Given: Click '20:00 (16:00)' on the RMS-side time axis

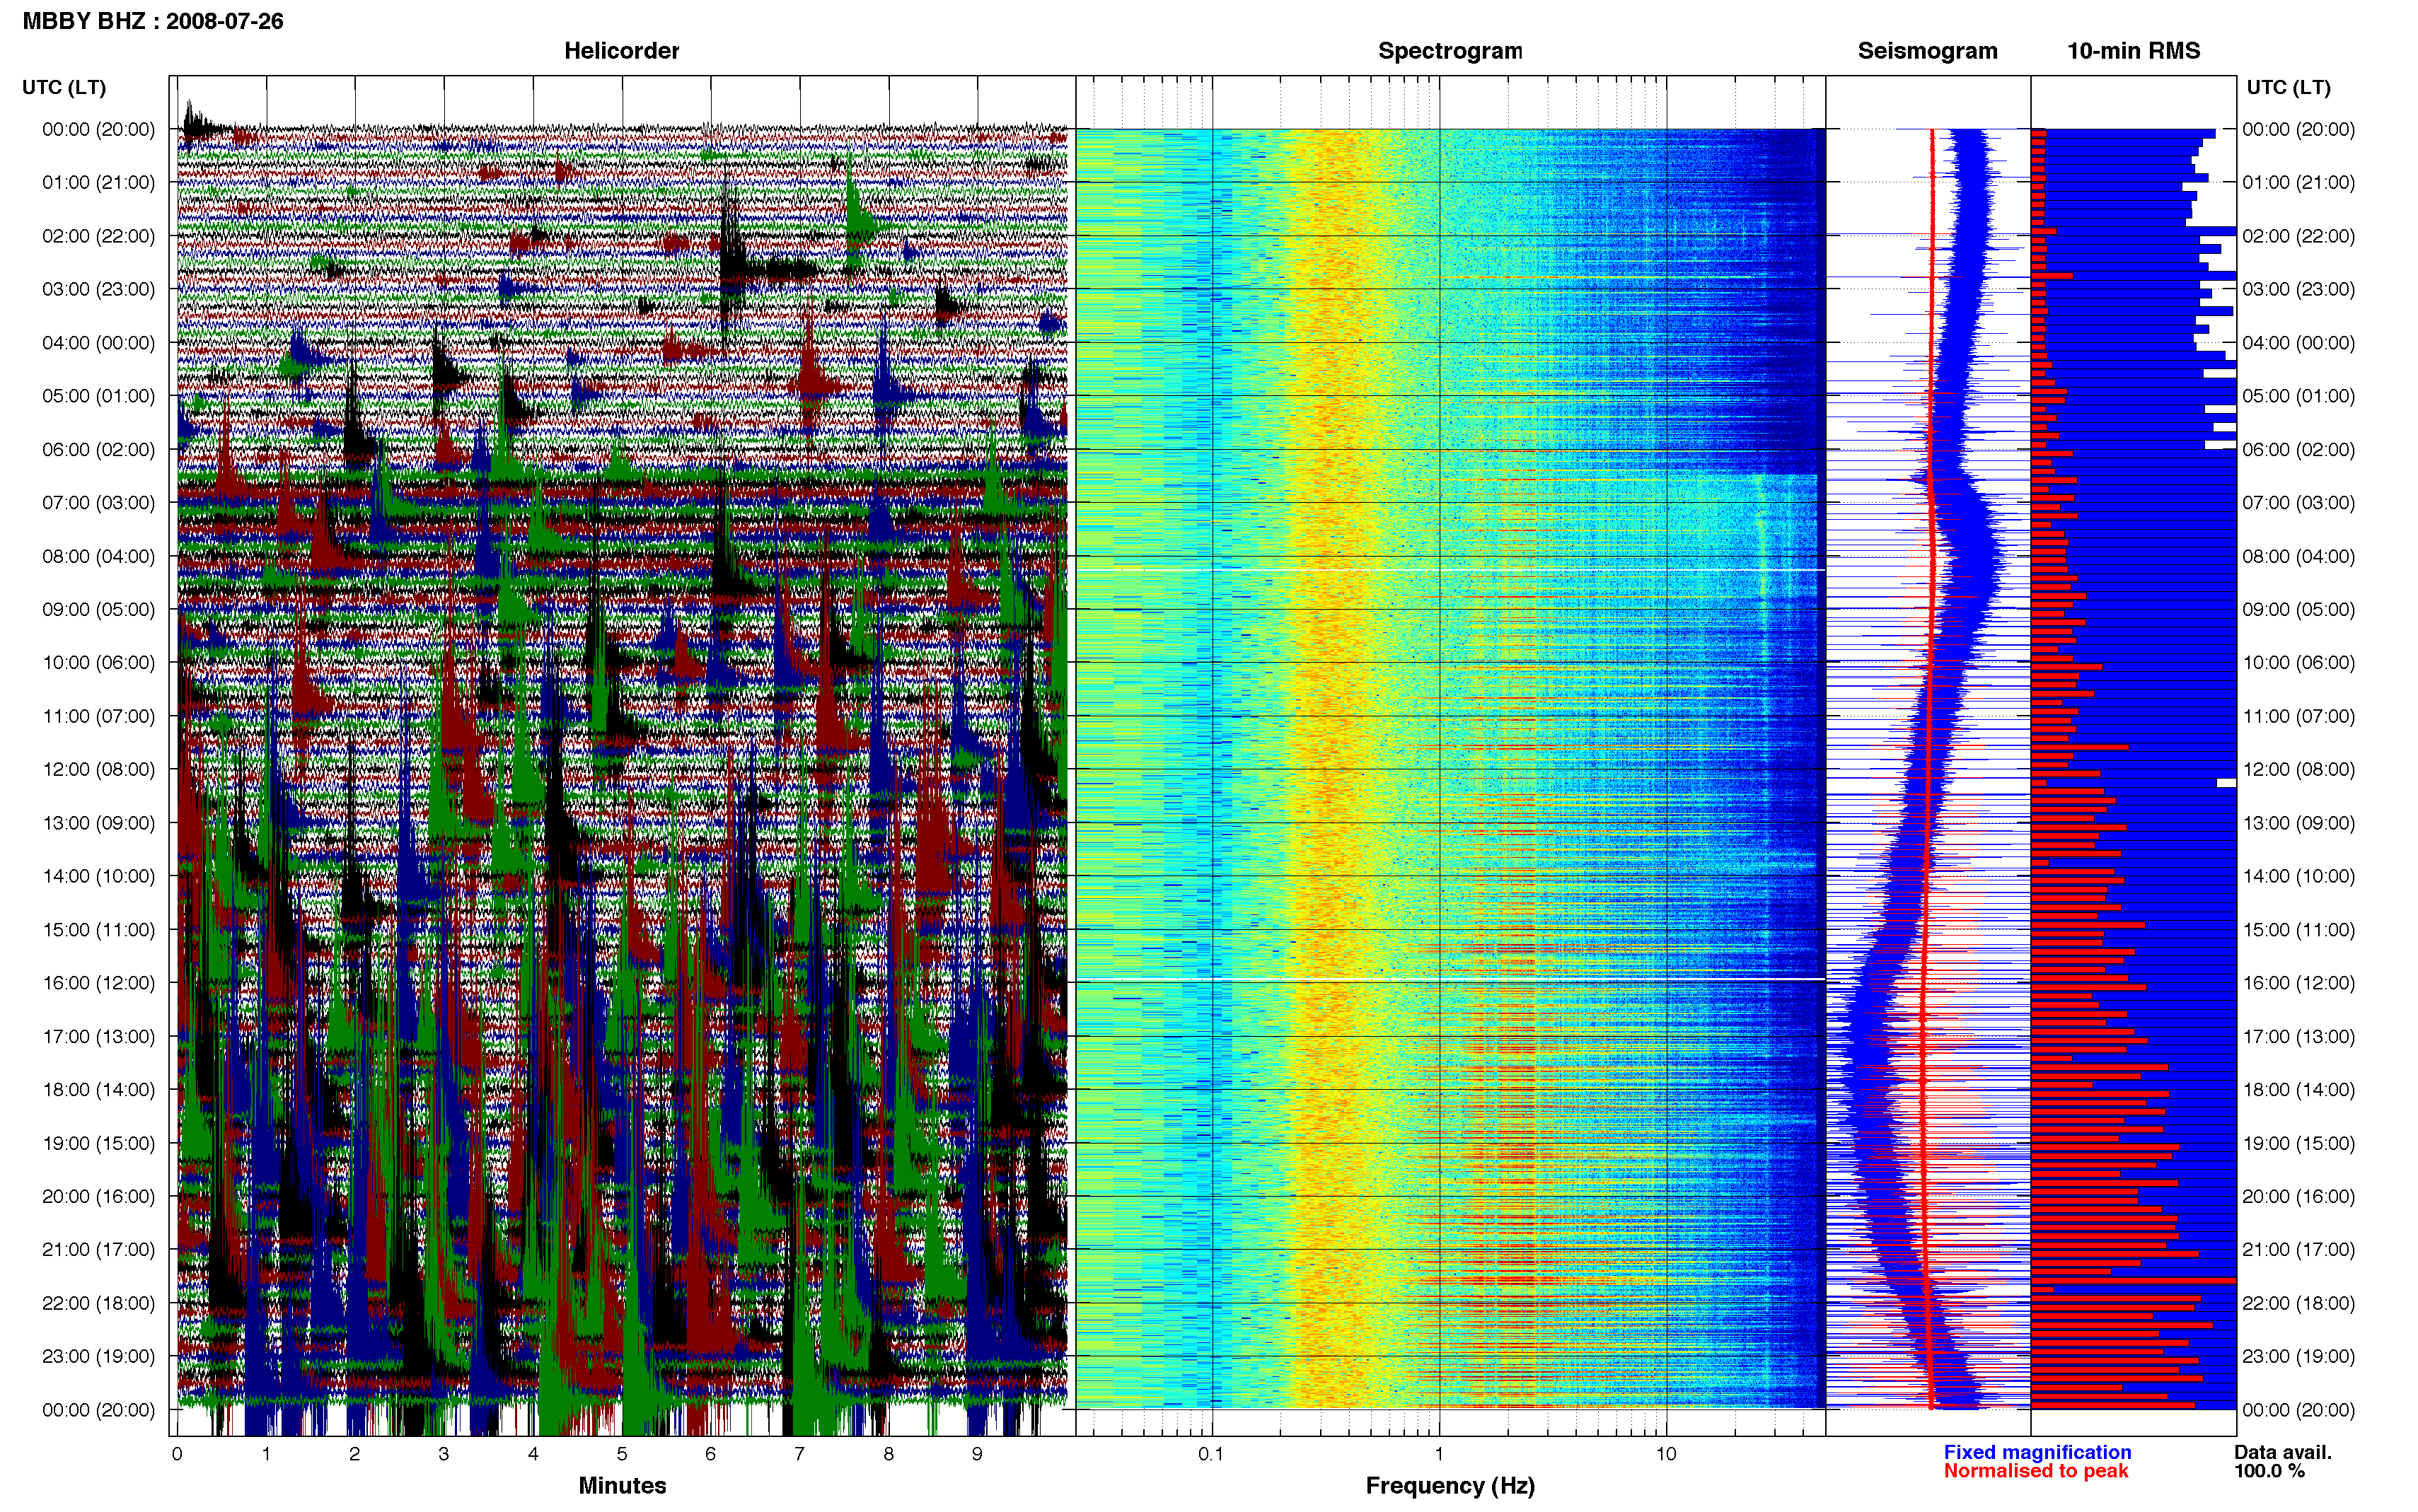Looking at the screenshot, I should [2298, 1197].
